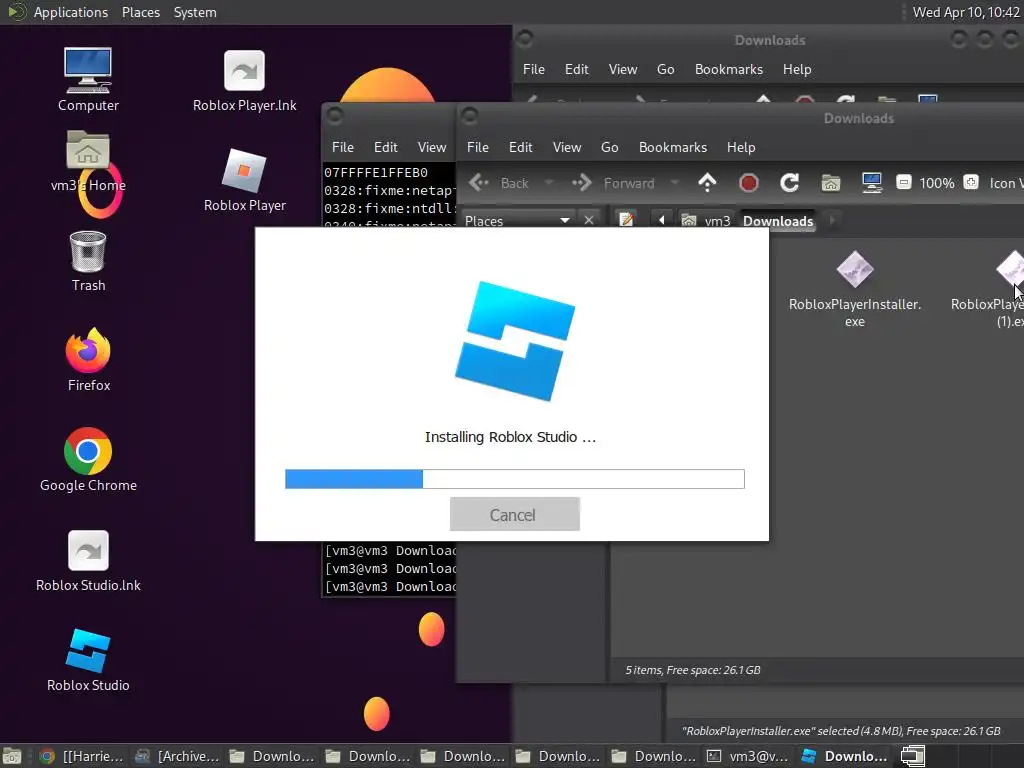Launch Google Chrome from the desktop
Viewport: 1024px width, 768px height.
(x=88, y=460)
